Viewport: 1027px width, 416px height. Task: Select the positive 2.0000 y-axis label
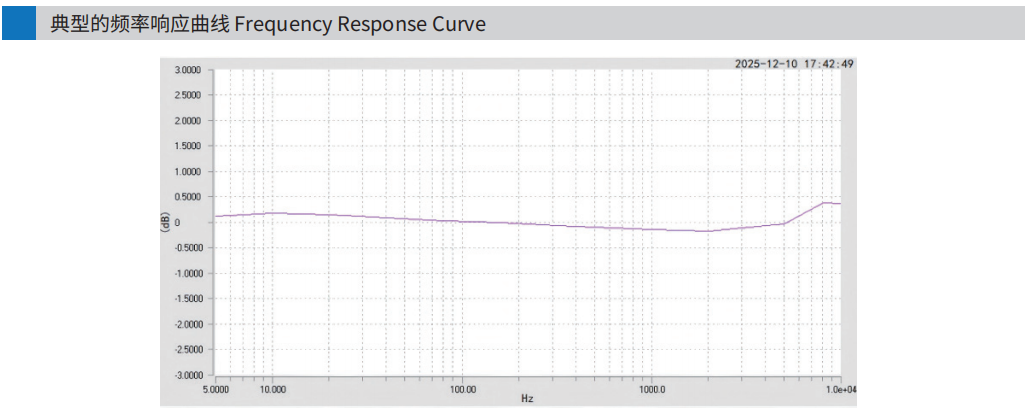tap(188, 121)
